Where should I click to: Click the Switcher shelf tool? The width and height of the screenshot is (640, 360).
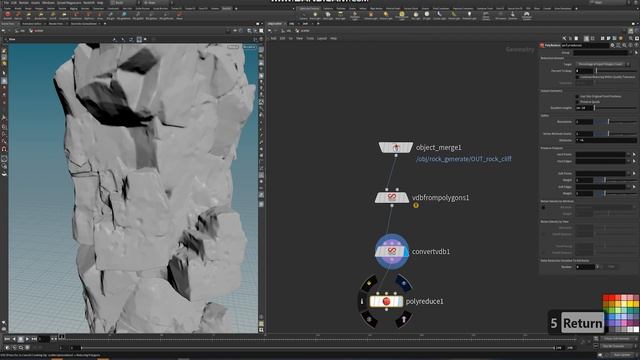tap(513, 16)
